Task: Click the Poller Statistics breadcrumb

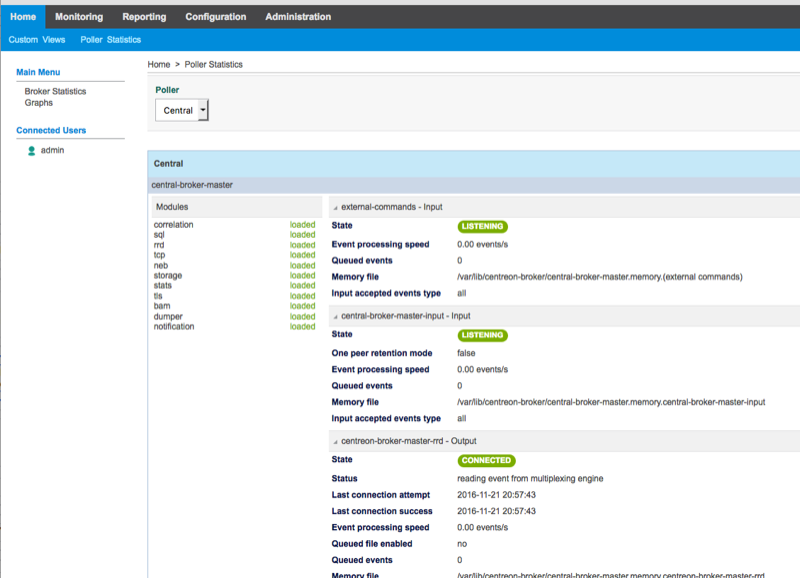Action: tap(213, 64)
